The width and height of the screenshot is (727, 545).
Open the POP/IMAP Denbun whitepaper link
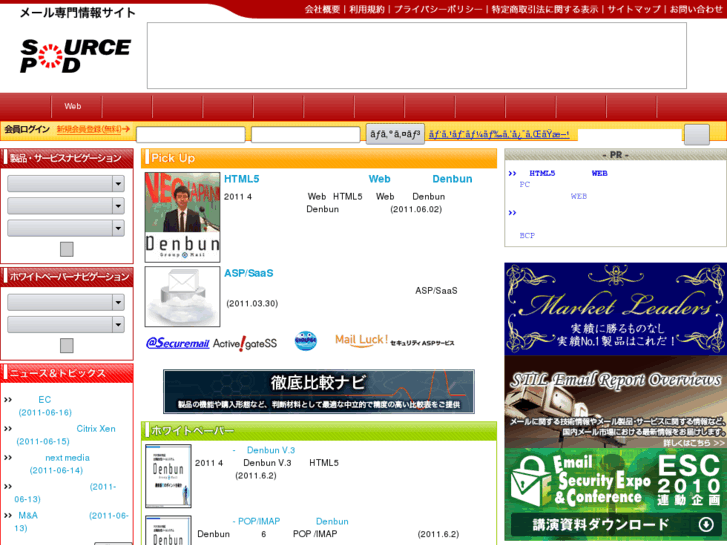coord(291,521)
